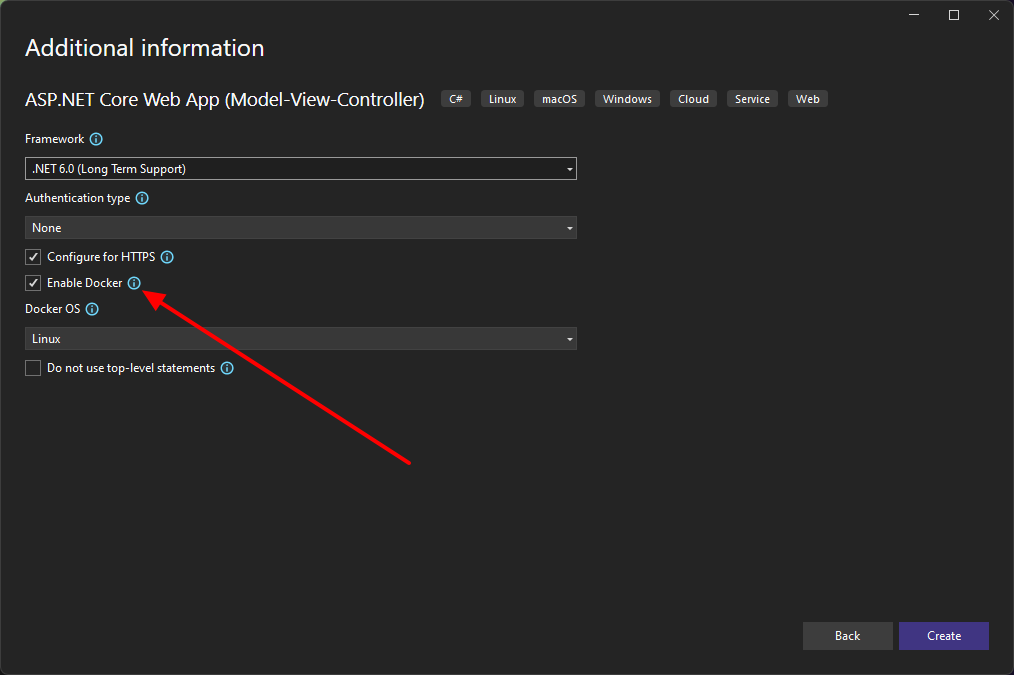
Task: Click the Configure for HTTPS info icon
Action: coord(167,257)
